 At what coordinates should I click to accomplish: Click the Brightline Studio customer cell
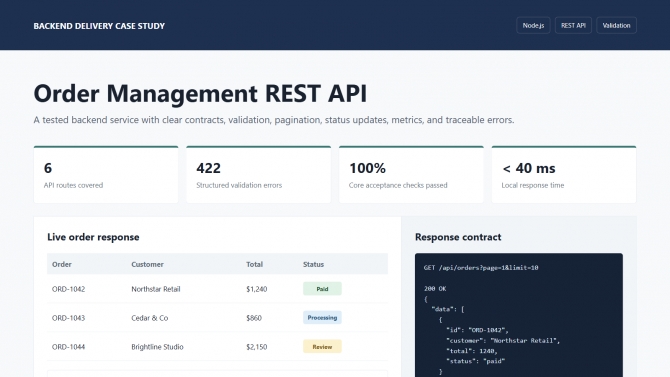coord(157,347)
